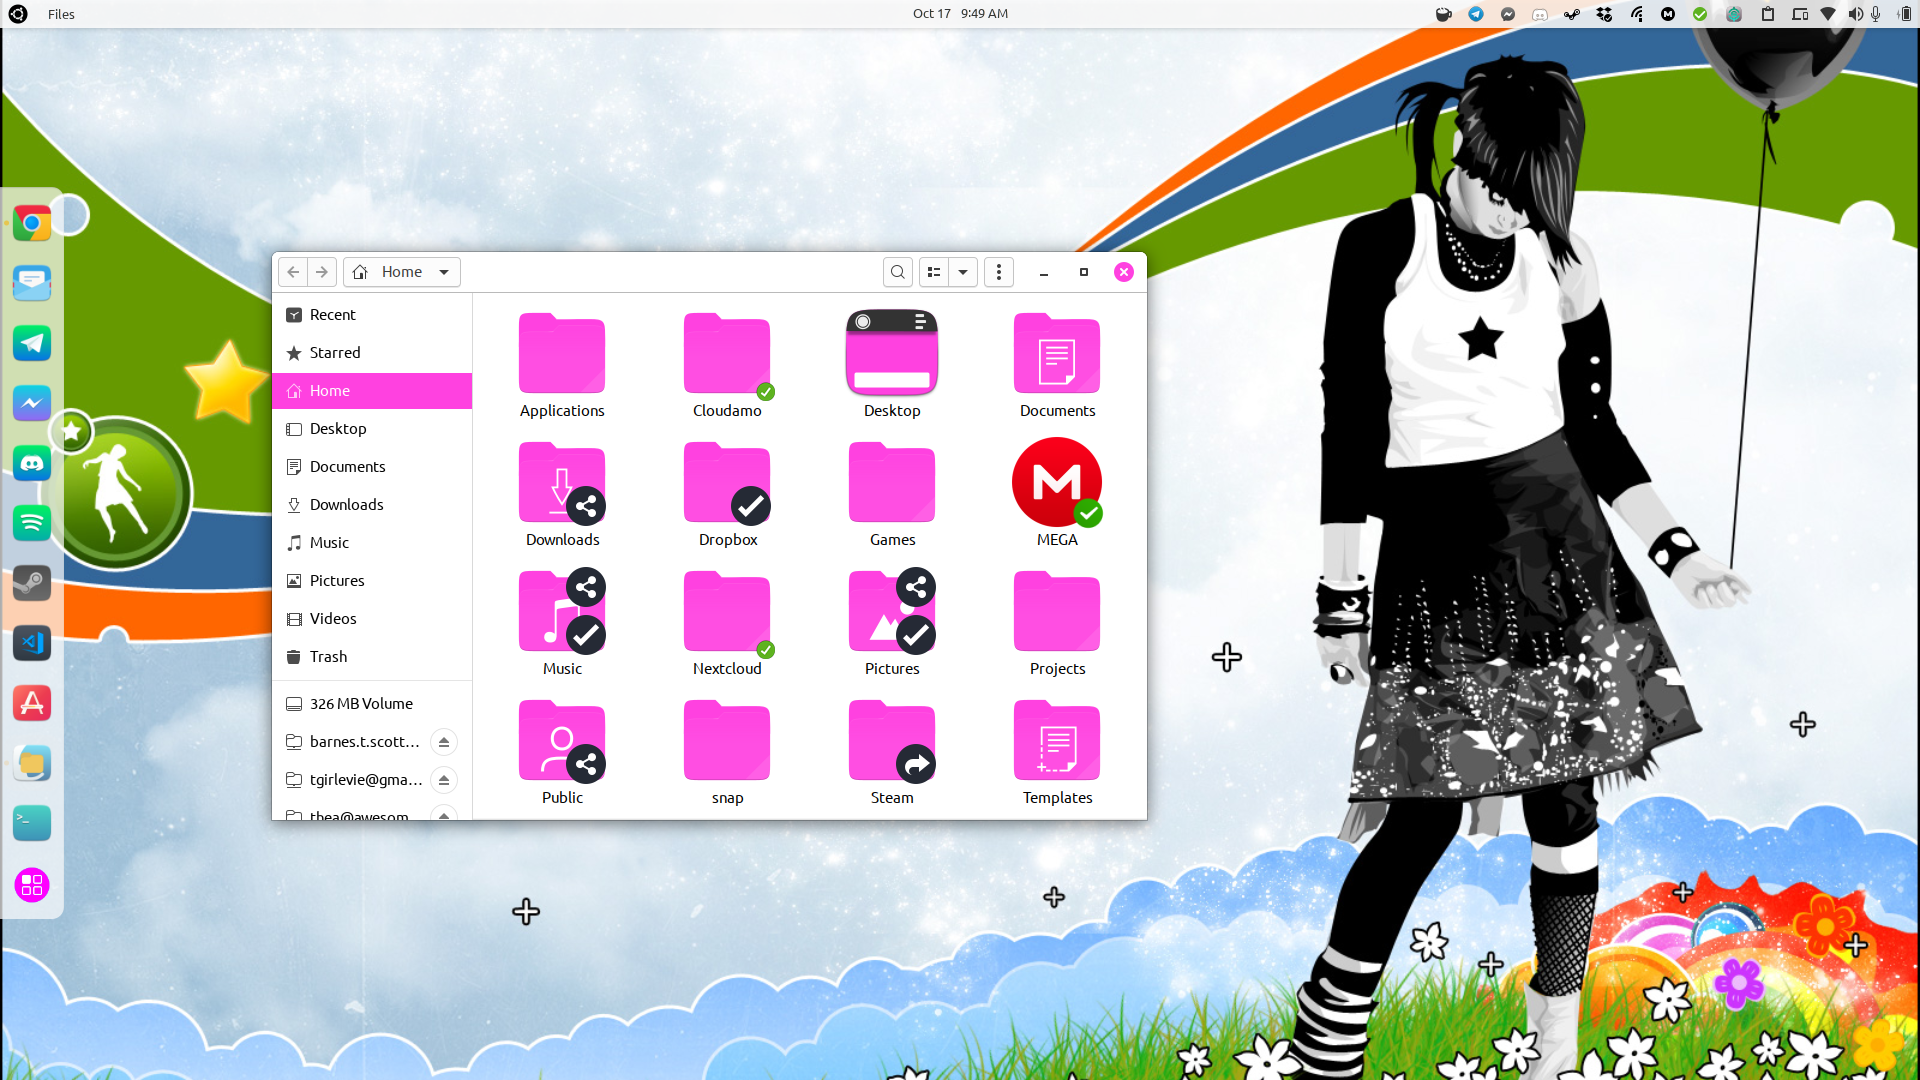Select Starred in the sidebar
This screenshot has height=1080, width=1920.
click(372, 353)
